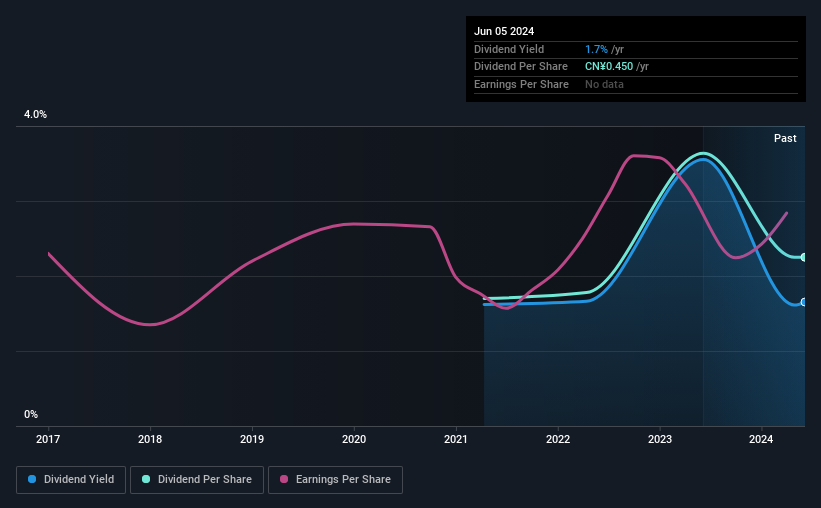Click the pink Earnings Per Share legend dot
This screenshot has width=821, height=508.
pyautogui.click(x=284, y=479)
